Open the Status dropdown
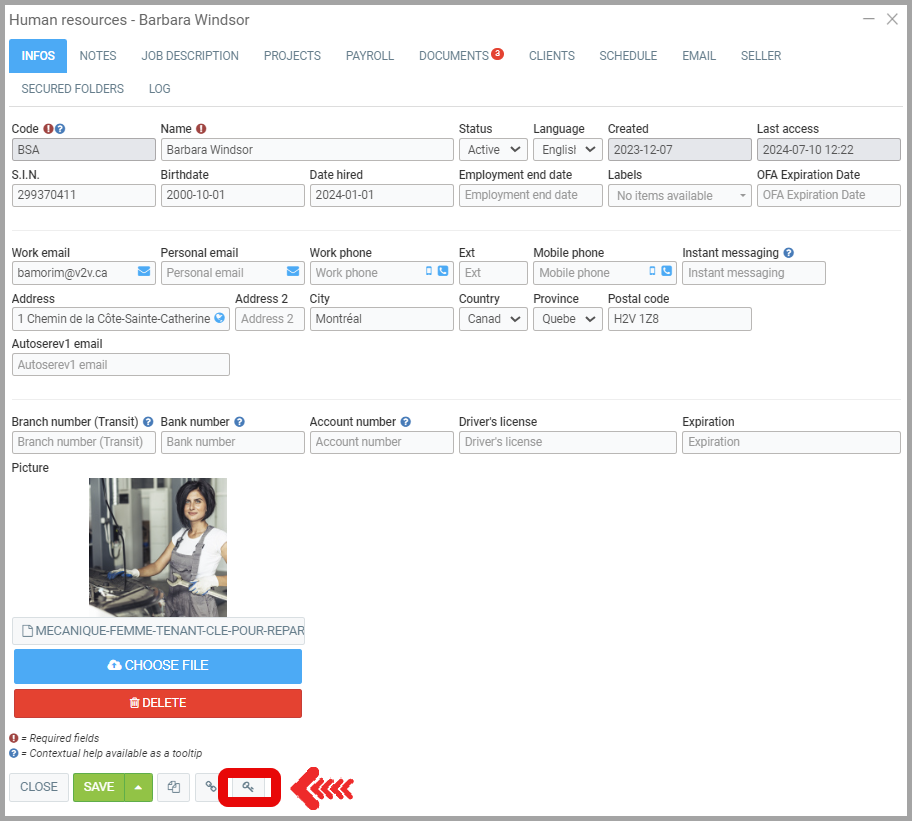The height and width of the screenshot is (821, 912). pyautogui.click(x=493, y=150)
